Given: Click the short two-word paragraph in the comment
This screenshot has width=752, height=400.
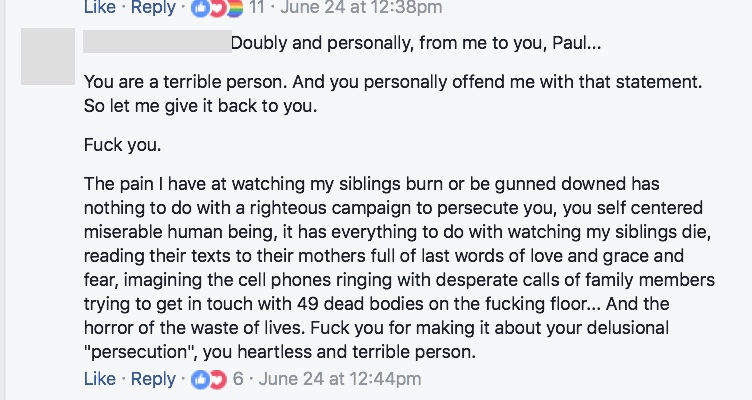Looking at the screenshot, I should tap(122, 145).
